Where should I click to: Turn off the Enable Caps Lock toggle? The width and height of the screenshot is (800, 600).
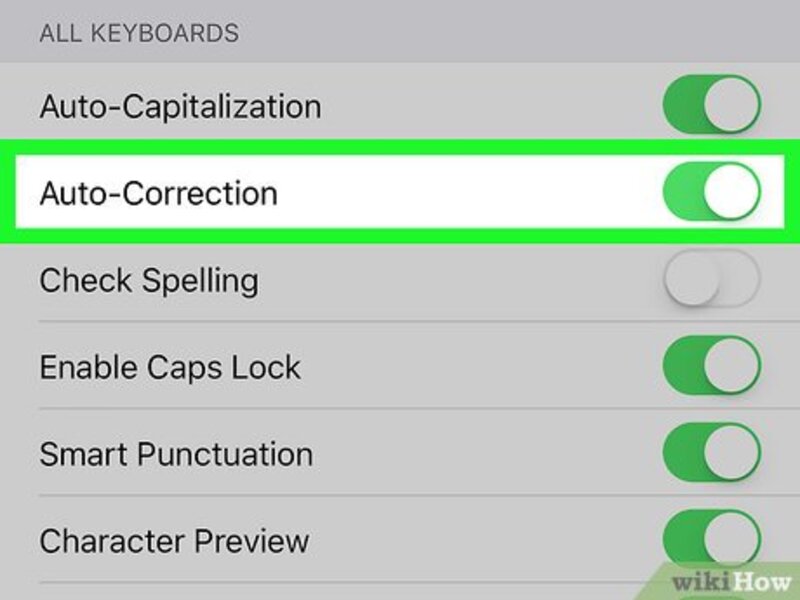(712, 366)
